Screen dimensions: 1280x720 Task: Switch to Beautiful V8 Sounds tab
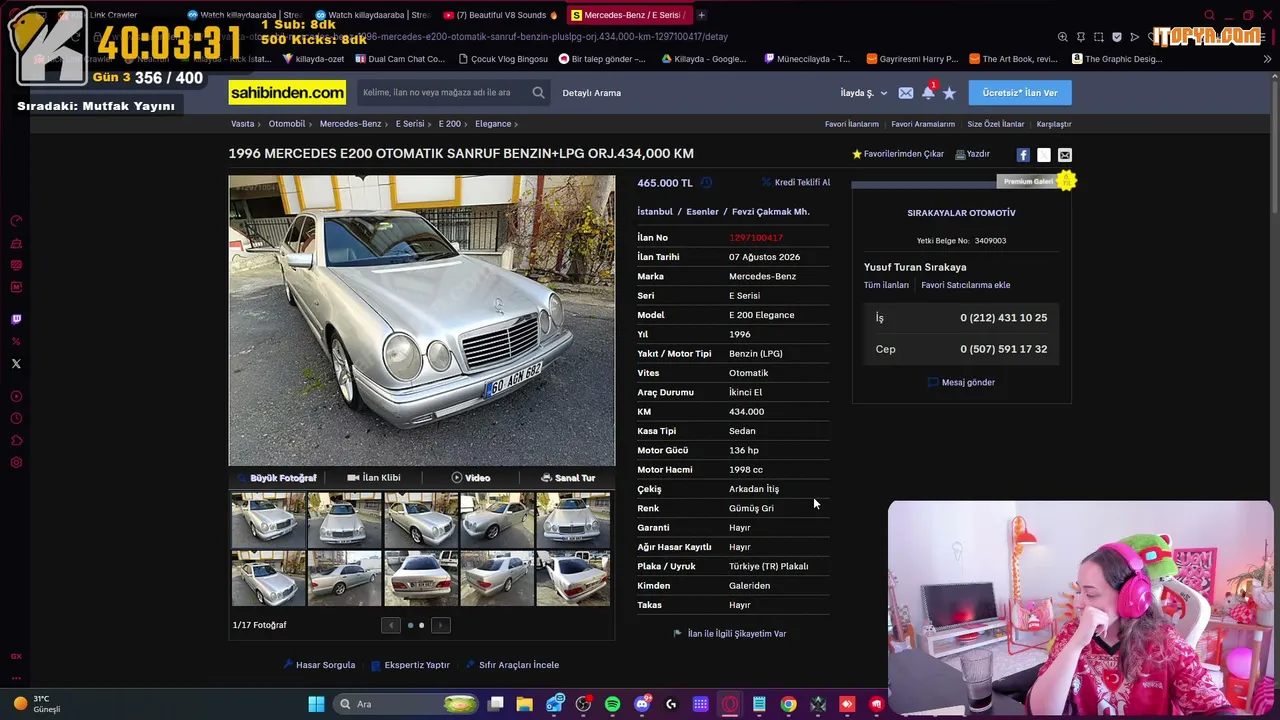501,15
